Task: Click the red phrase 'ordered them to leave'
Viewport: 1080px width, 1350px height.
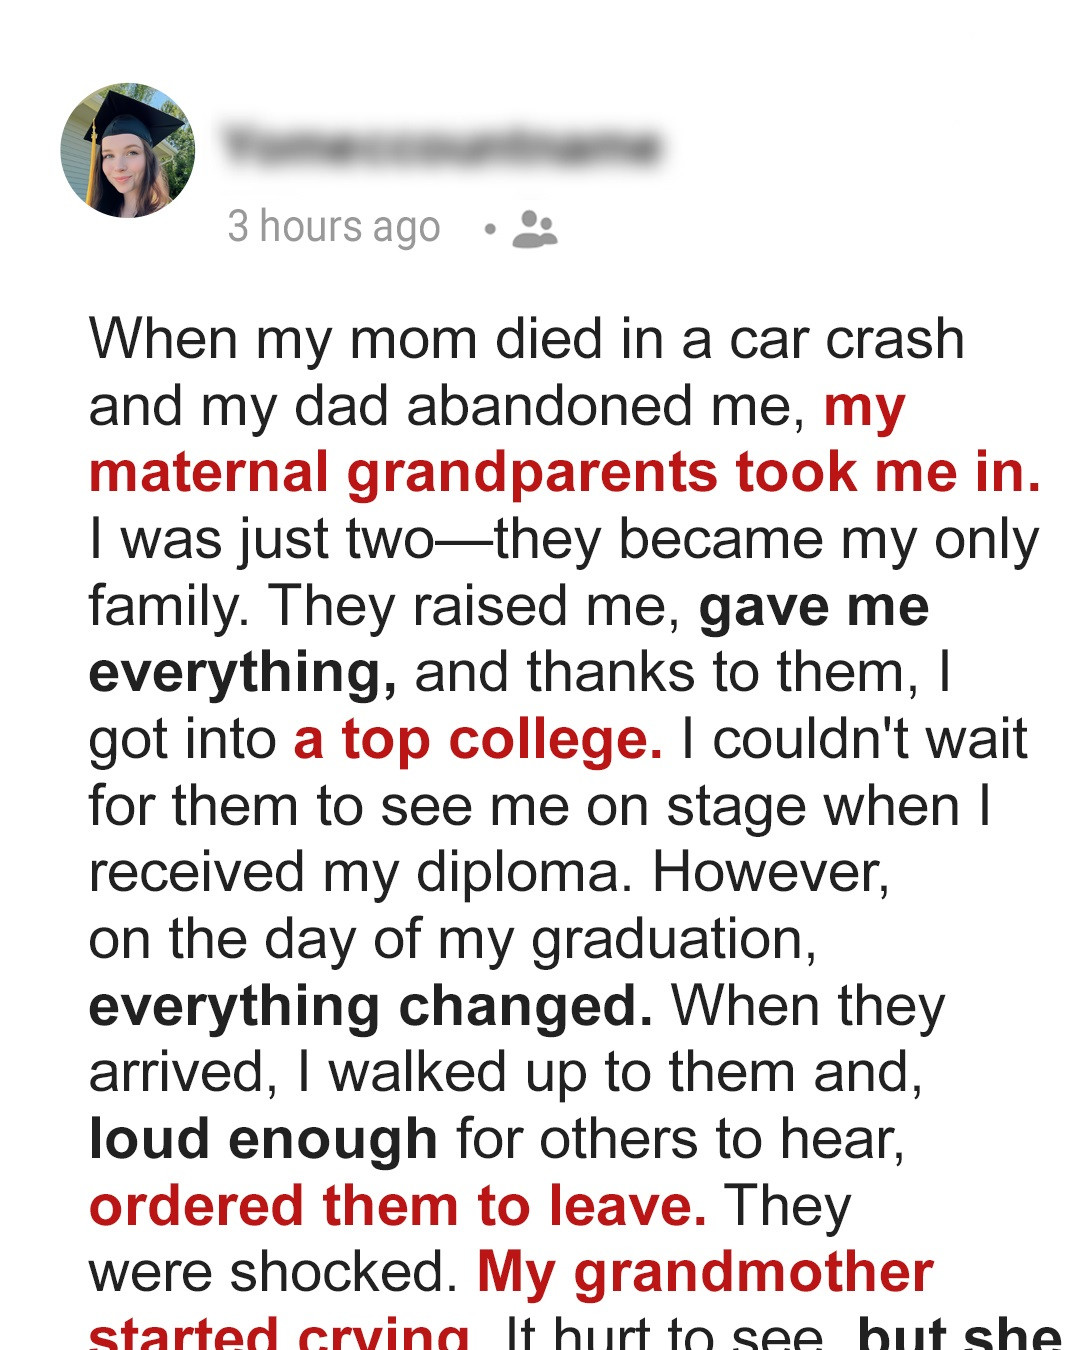Action: [x=395, y=1205]
